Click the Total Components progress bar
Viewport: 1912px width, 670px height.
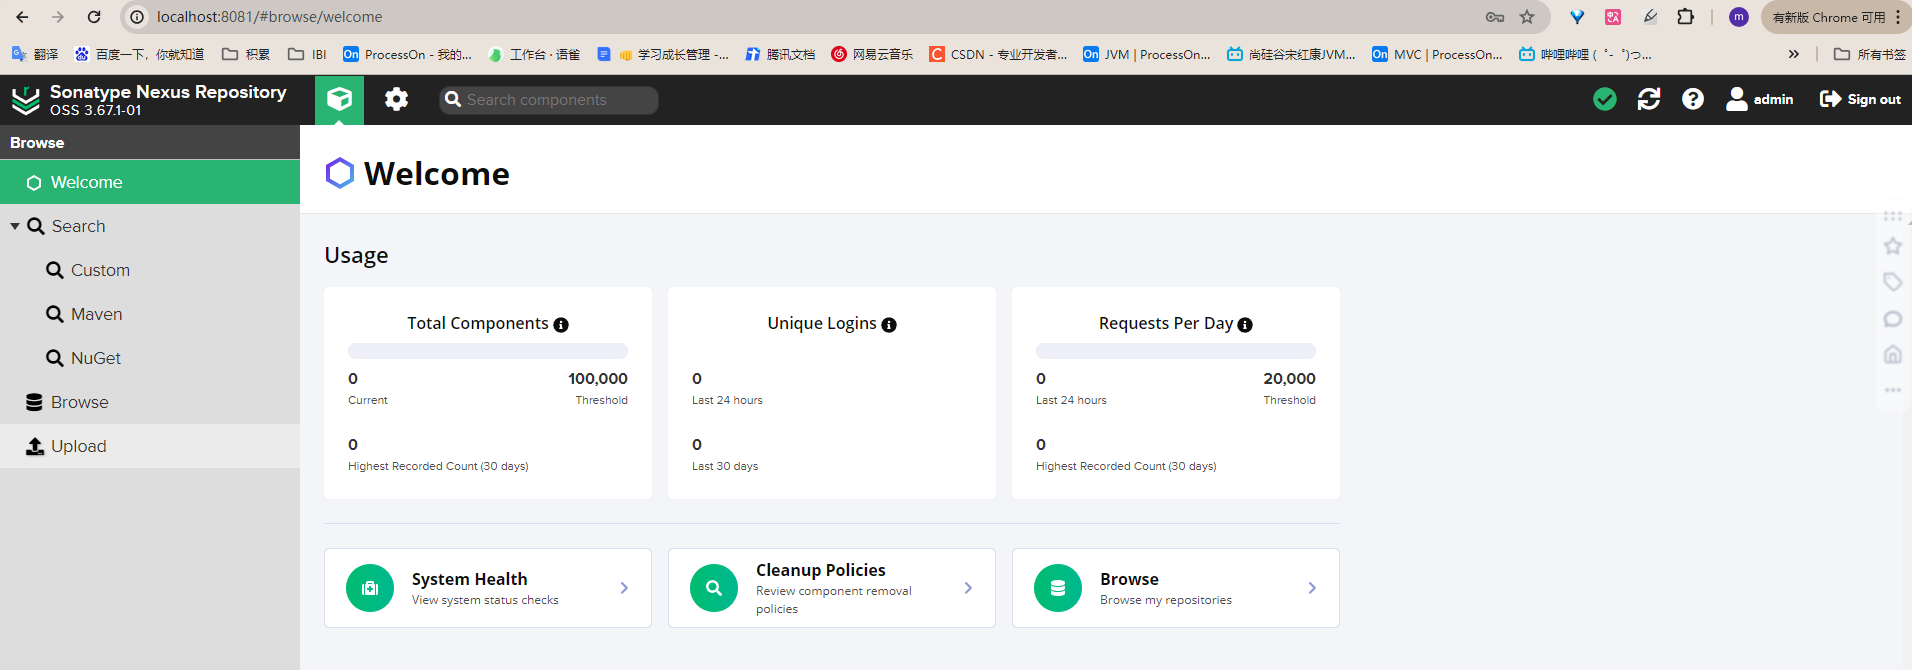coord(488,351)
